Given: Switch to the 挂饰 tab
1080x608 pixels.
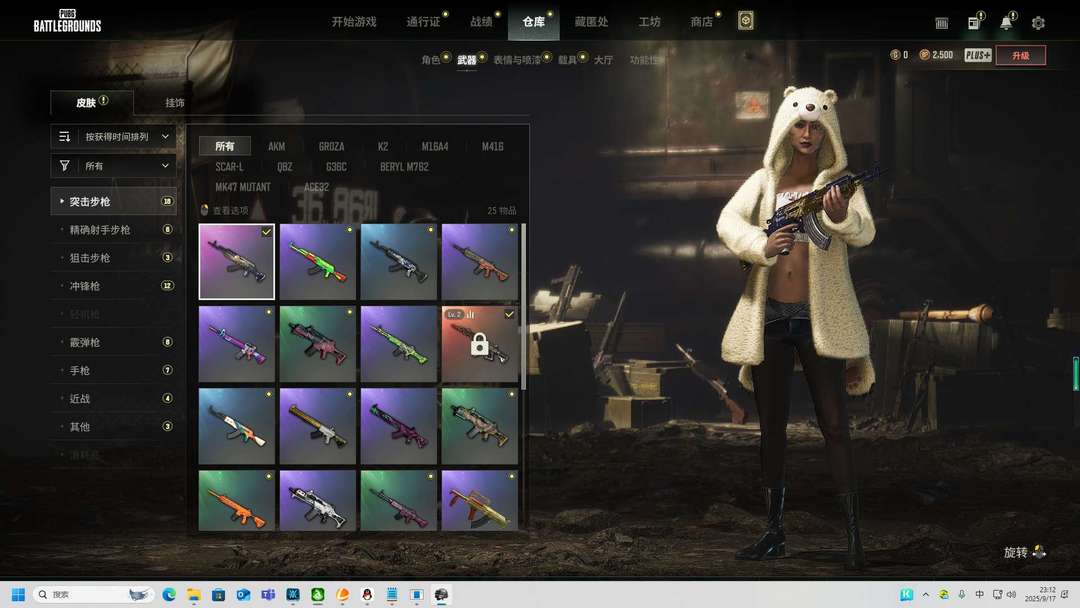Looking at the screenshot, I should tap(175, 103).
